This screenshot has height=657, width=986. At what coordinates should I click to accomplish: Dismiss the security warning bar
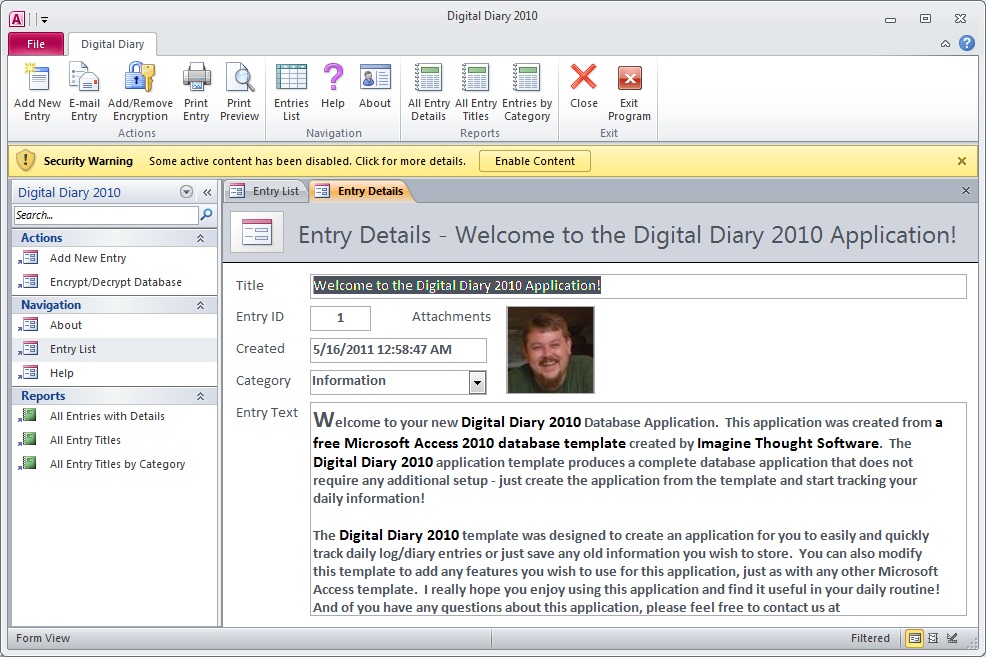tap(961, 161)
